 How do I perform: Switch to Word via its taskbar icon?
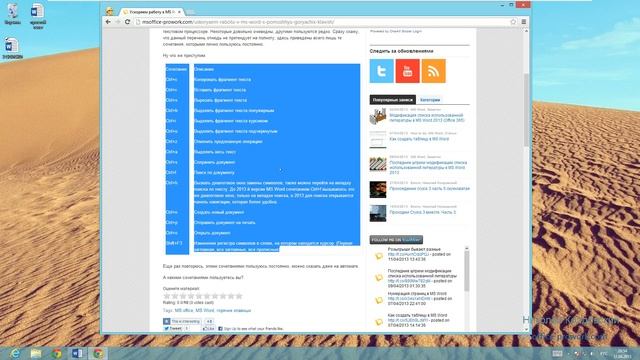click(77, 353)
